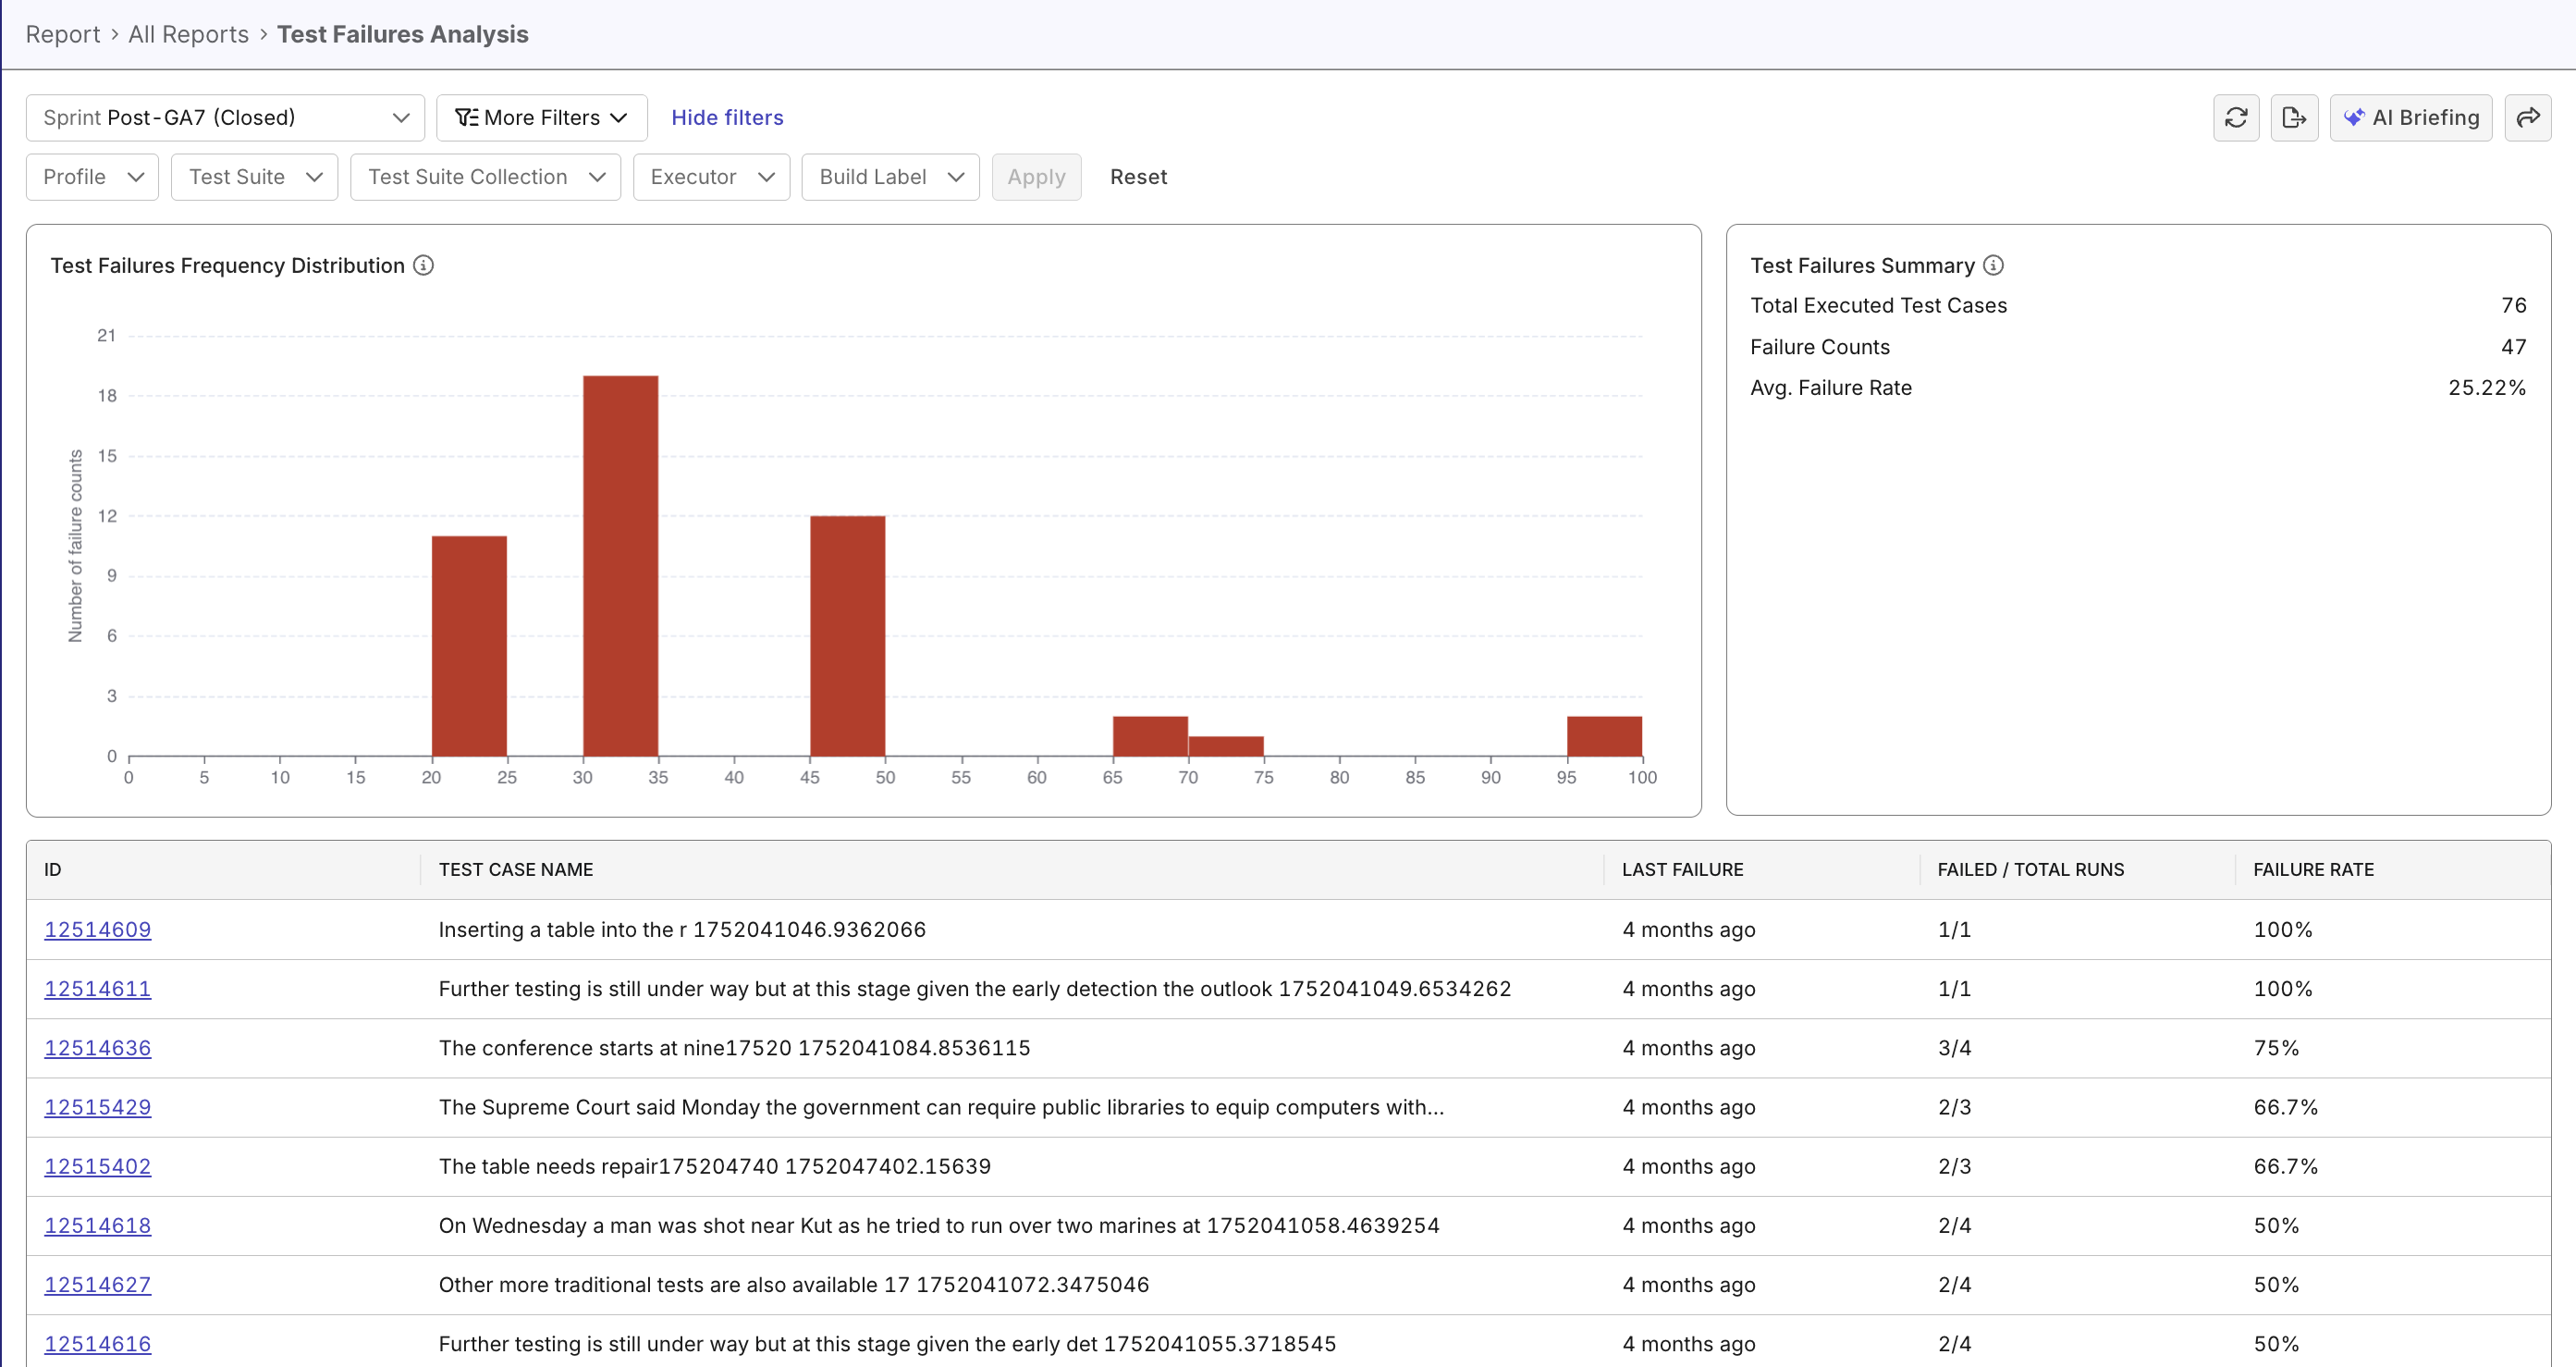This screenshot has height=1367, width=2576.
Task: Navigate to All Reports breadcrumb
Action: click(187, 33)
